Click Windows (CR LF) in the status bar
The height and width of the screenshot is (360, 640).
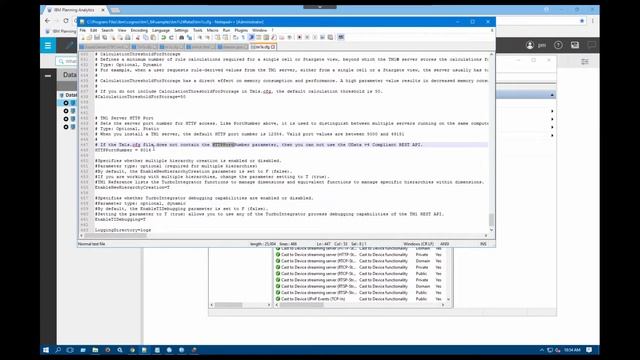(x=418, y=244)
